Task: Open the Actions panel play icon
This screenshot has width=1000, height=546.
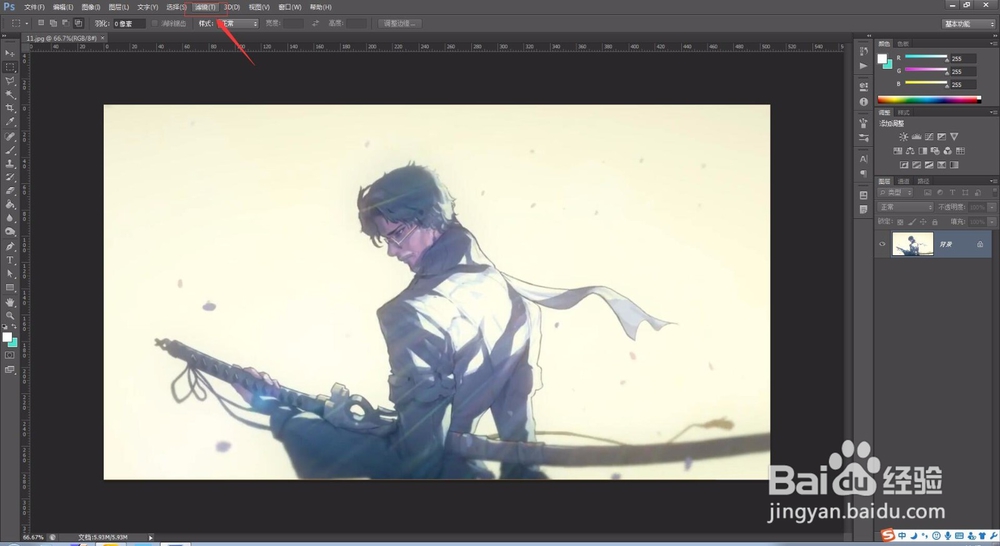Action: 864,66
